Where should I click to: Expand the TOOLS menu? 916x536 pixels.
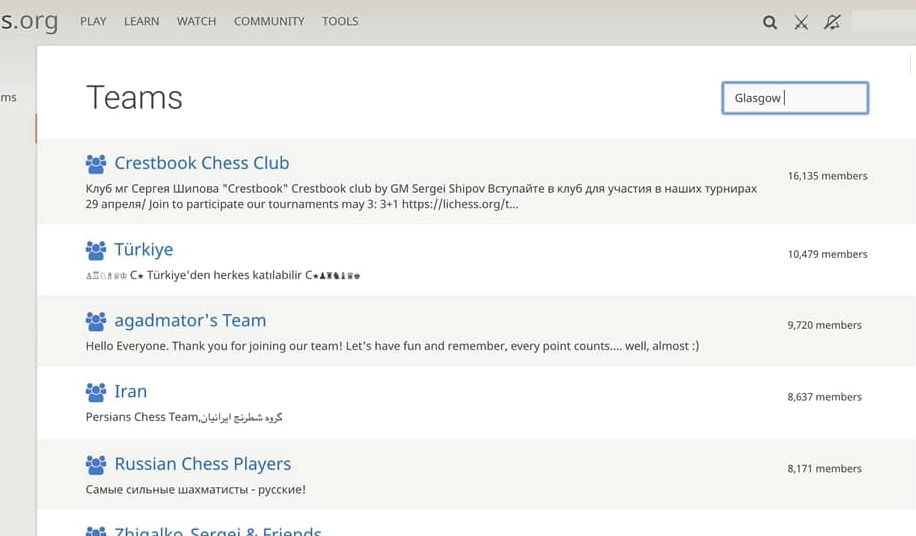[x=340, y=21]
